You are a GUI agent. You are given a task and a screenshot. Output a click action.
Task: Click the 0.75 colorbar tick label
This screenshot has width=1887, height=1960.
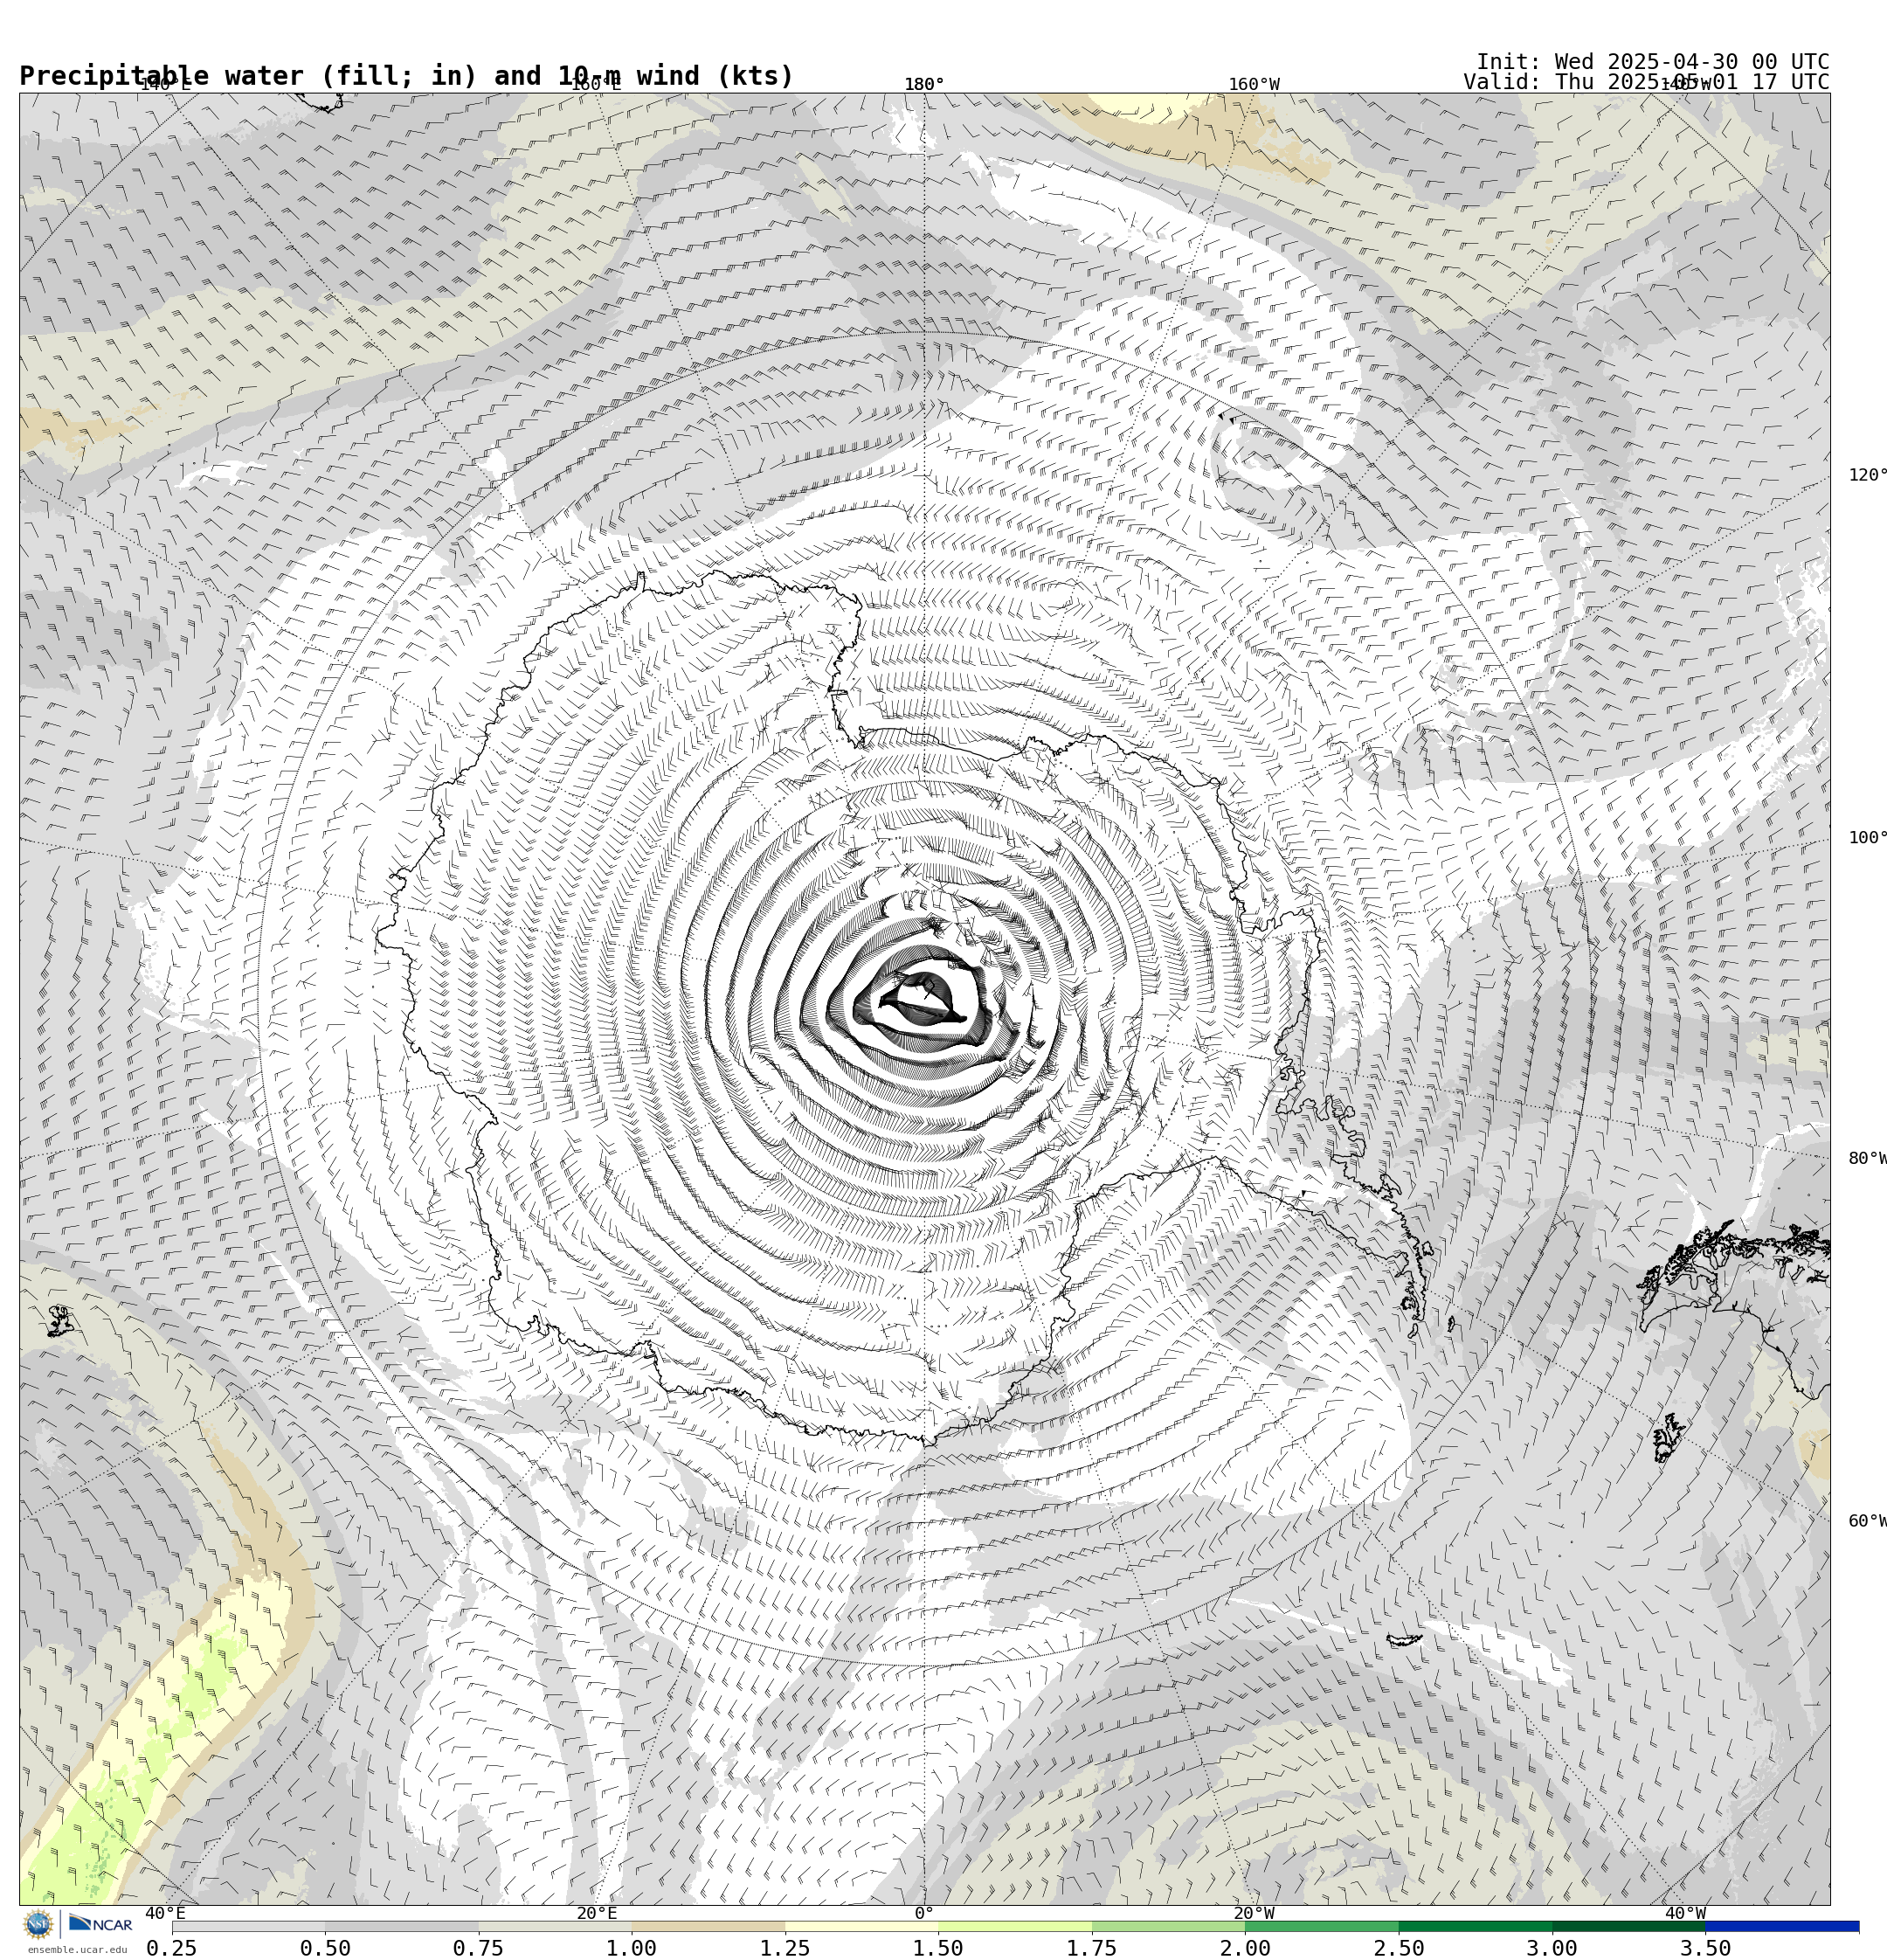pyautogui.click(x=478, y=1947)
